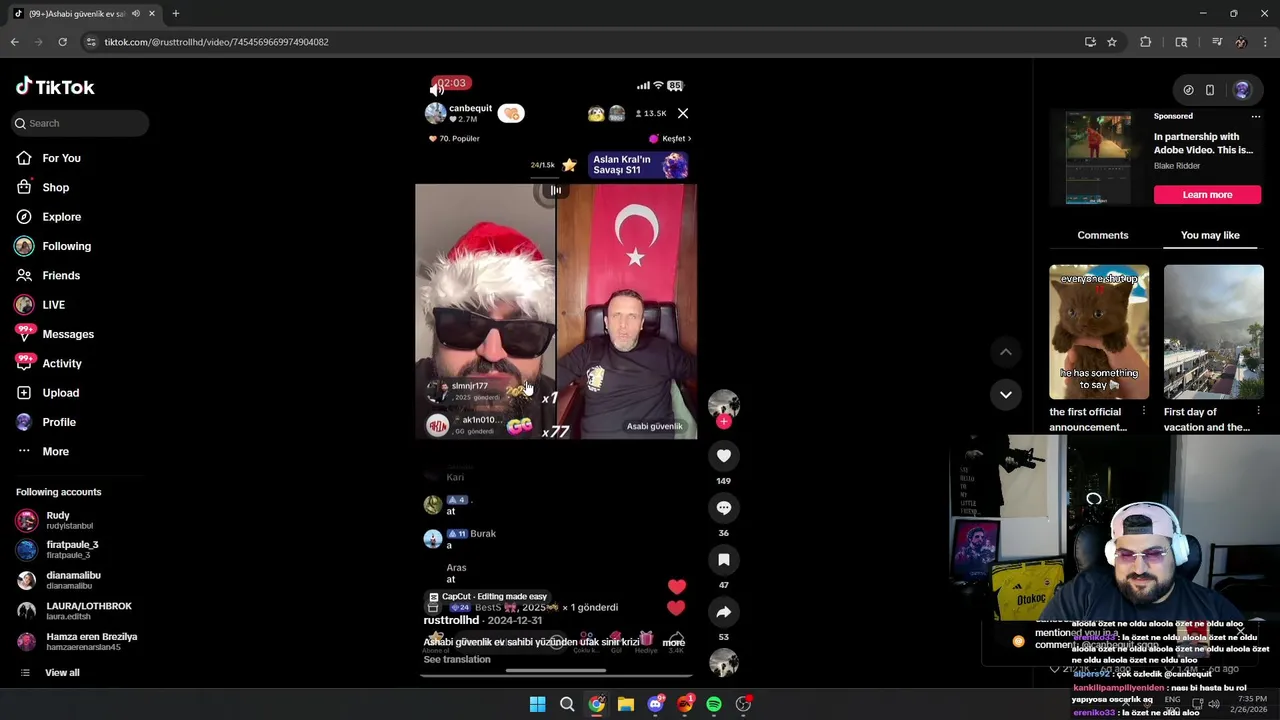Open File Explorer from the taskbar
1280x720 pixels.
[626, 704]
